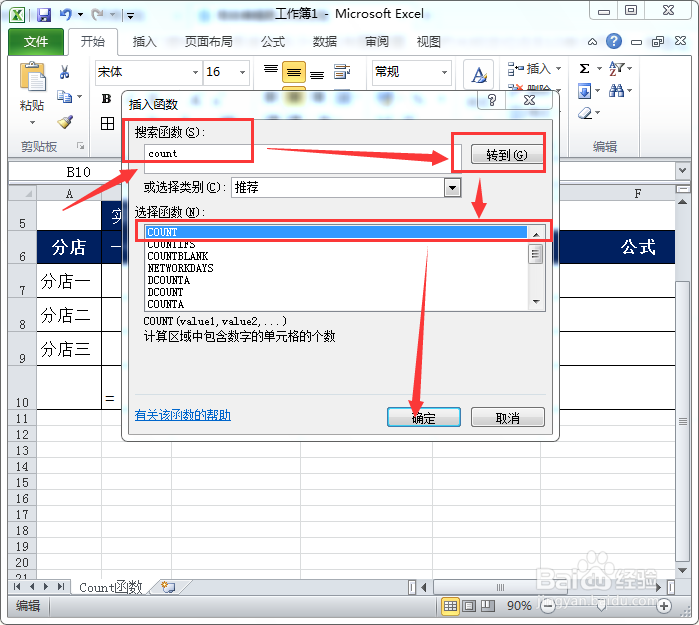Open the font name dropdown 宋体
This screenshot has width=699, height=625.
point(195,72)
